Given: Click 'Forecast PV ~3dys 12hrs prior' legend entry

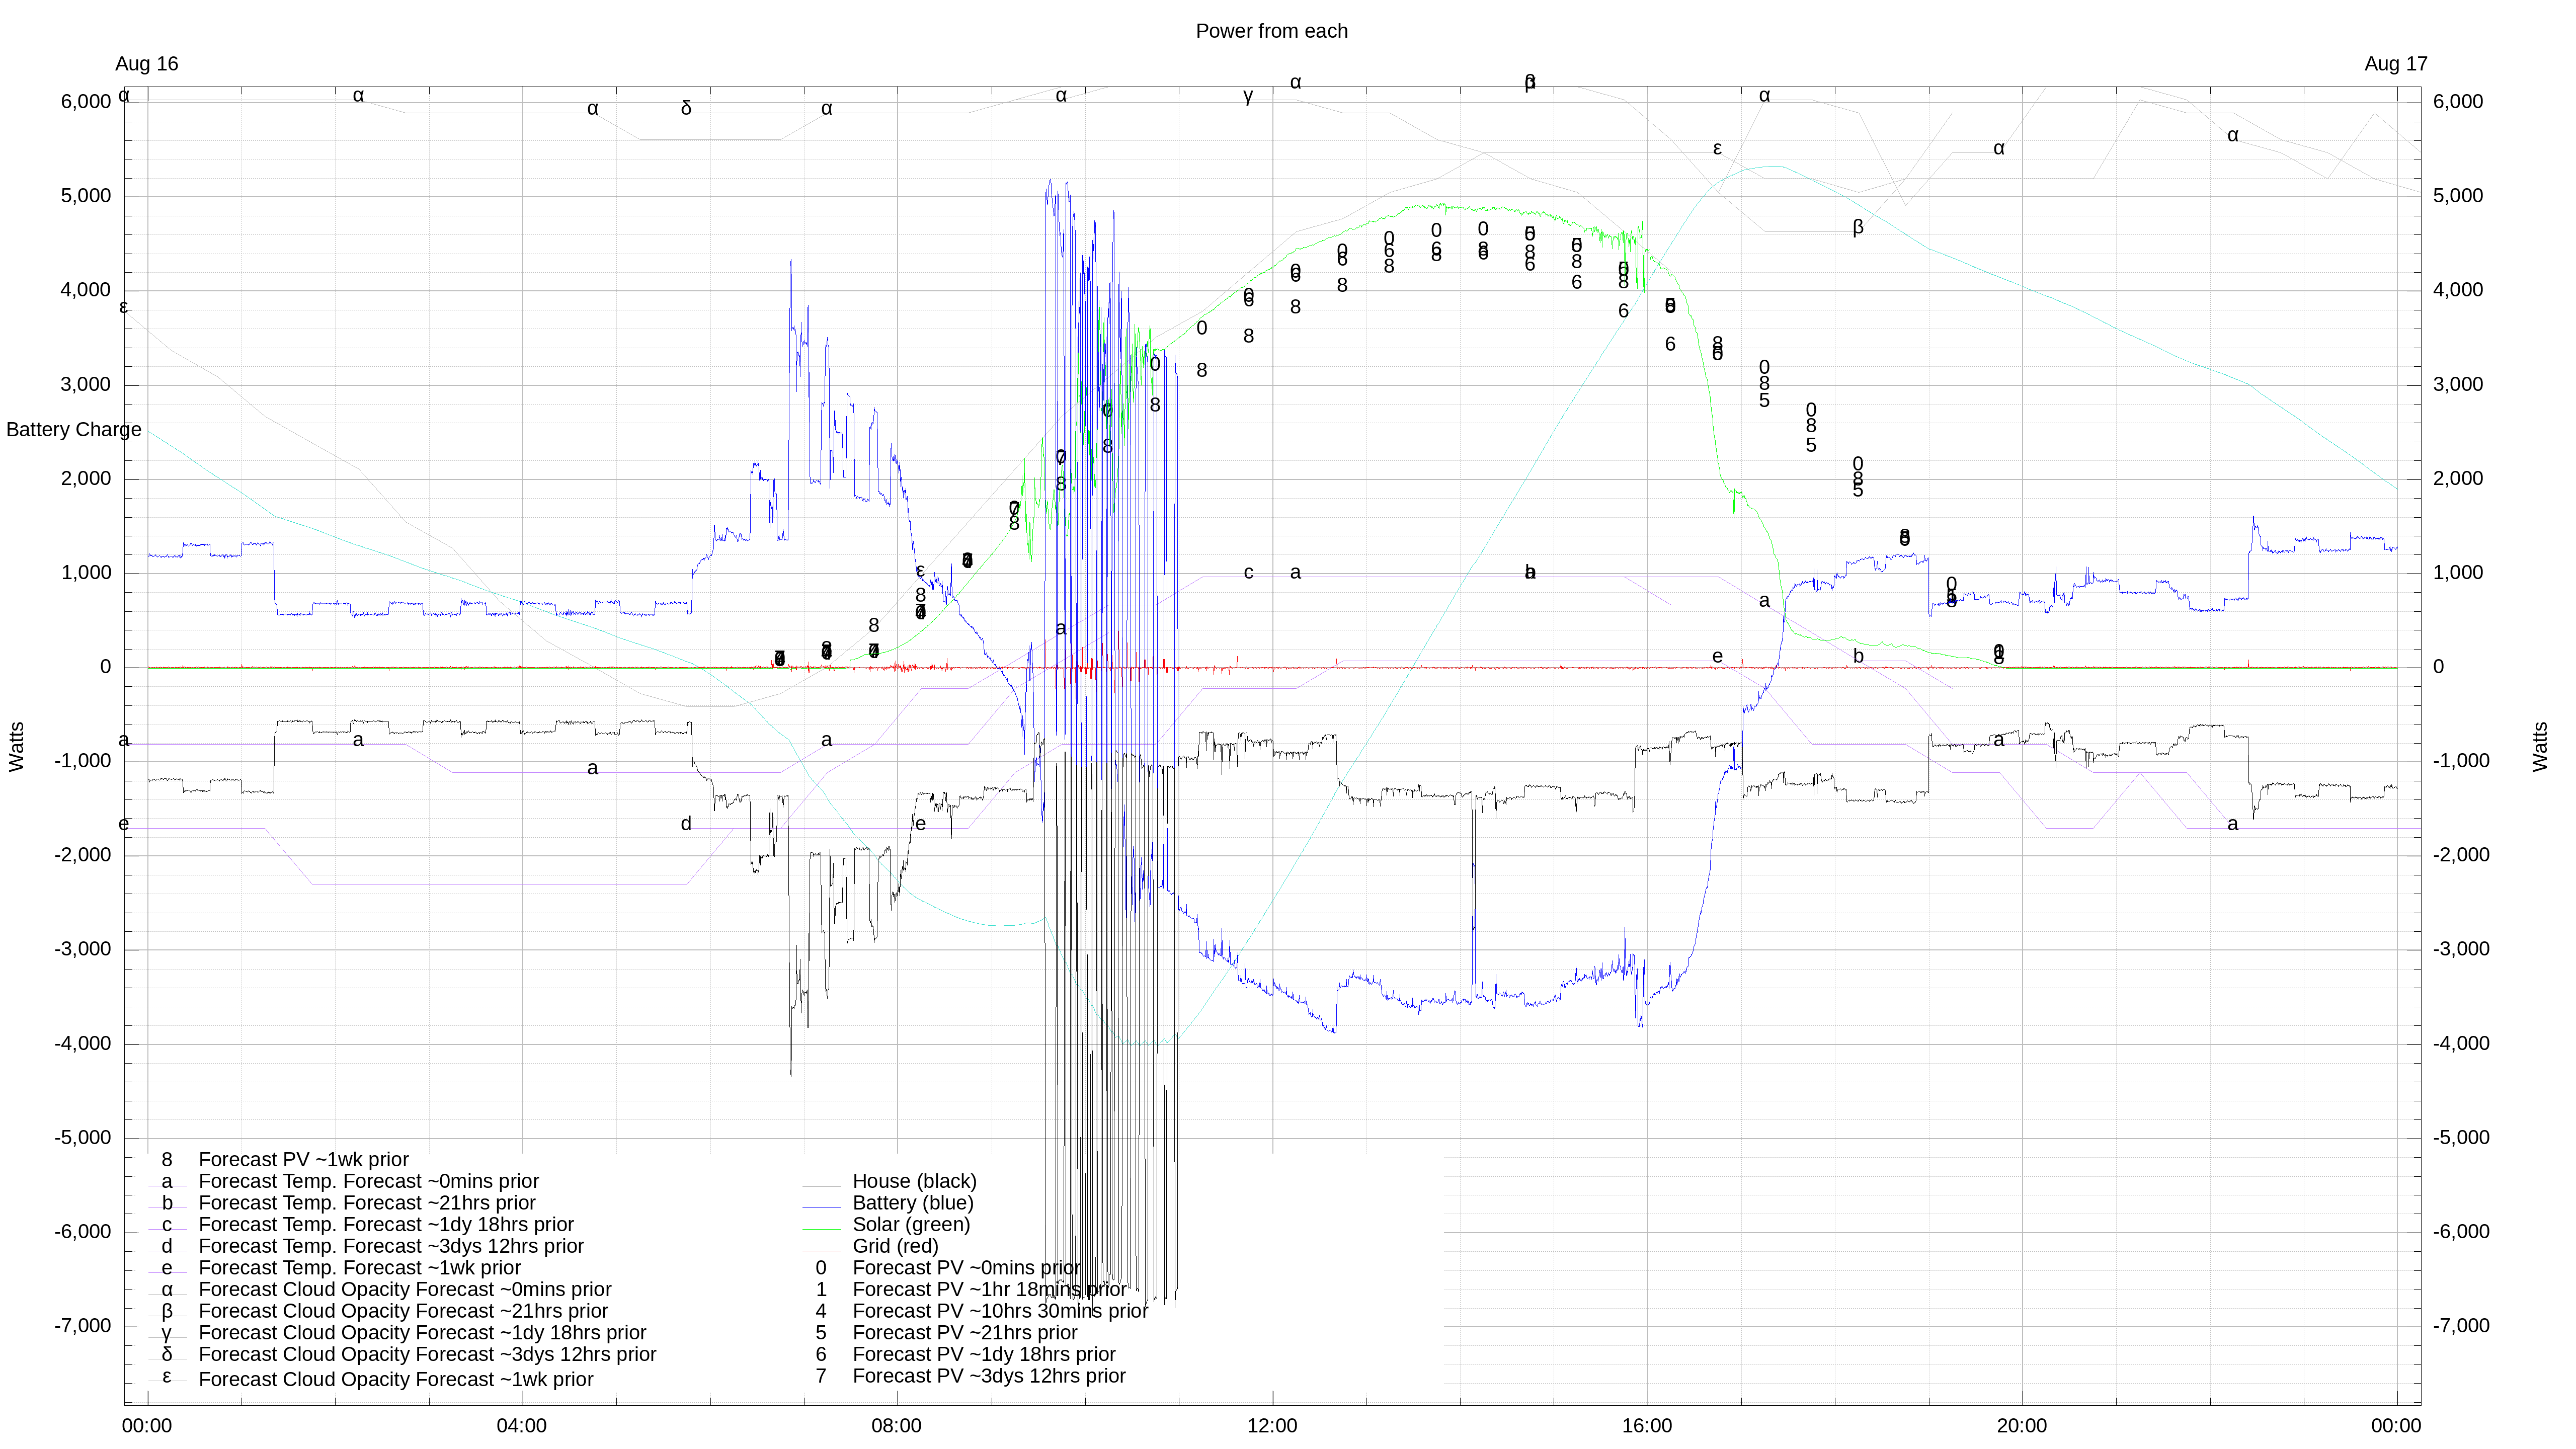Looking at the screenshot, I should [988, 1376].
